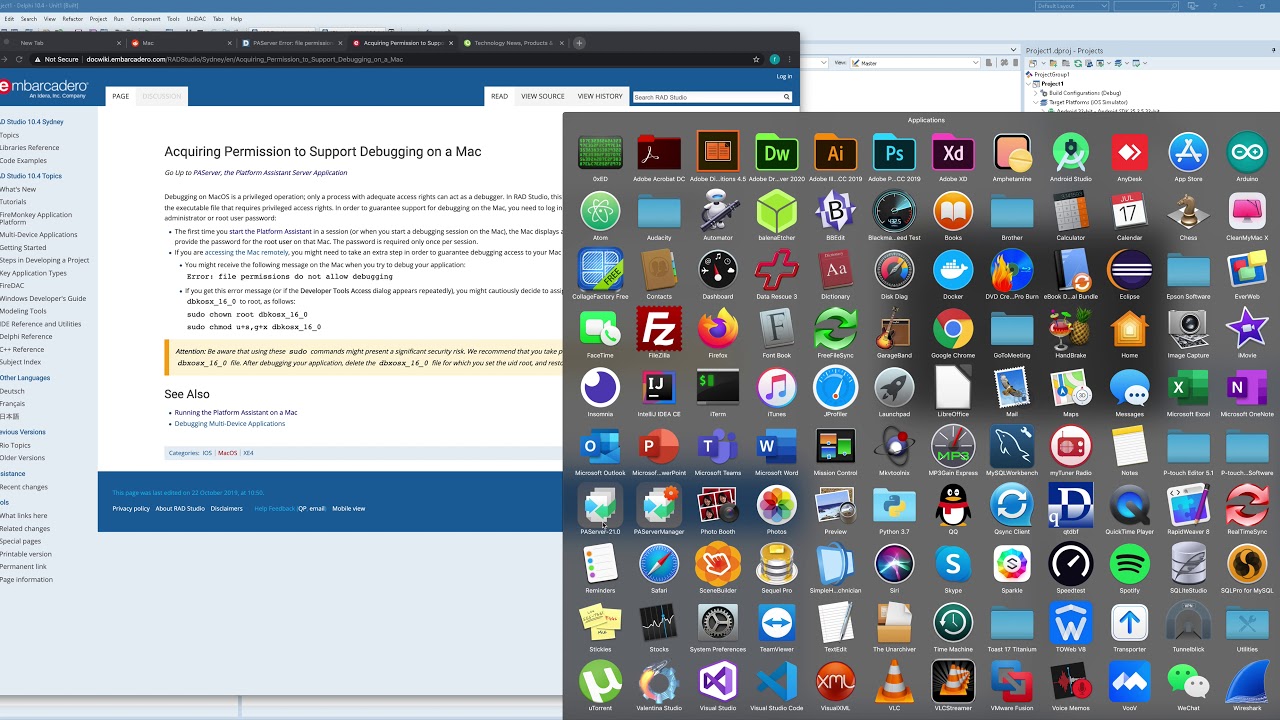
Task: Click 'start the Platform Assistant' link
Action: [x=270, y=231]
